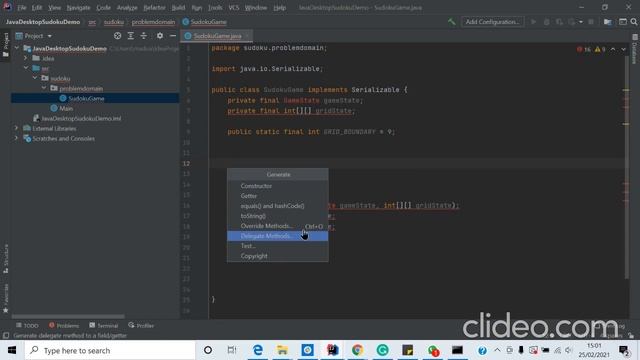640x360 pixels.
Task: Open IntelliJ IDEA icon in taskbar
Action: click(x=333, y=350)
